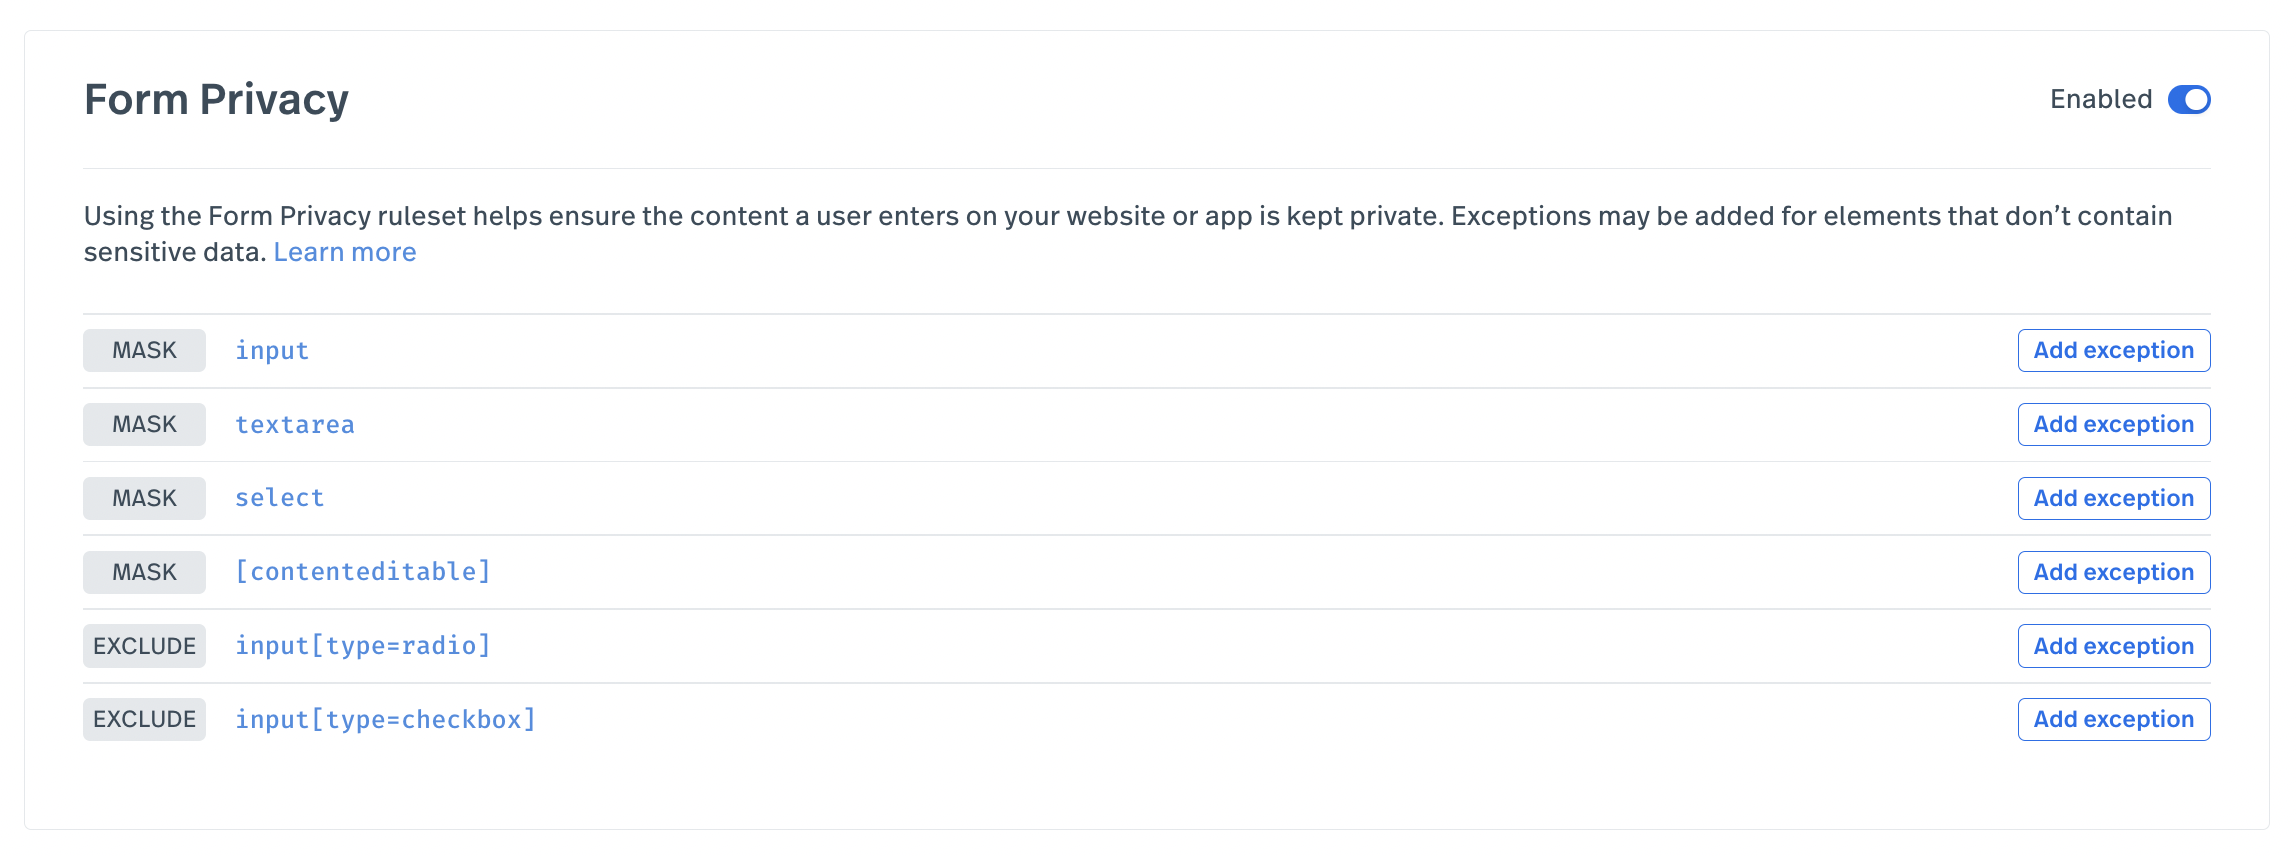
Task: Click the input[type=checkbox] selector text
Action: [x=385, y=720]
